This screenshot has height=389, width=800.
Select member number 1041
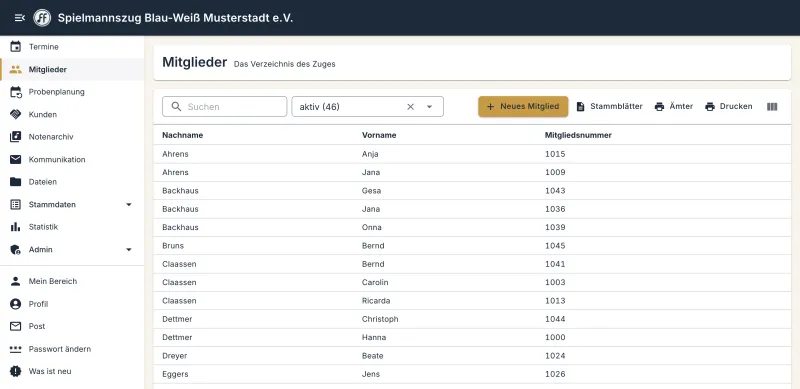point(472,264)
